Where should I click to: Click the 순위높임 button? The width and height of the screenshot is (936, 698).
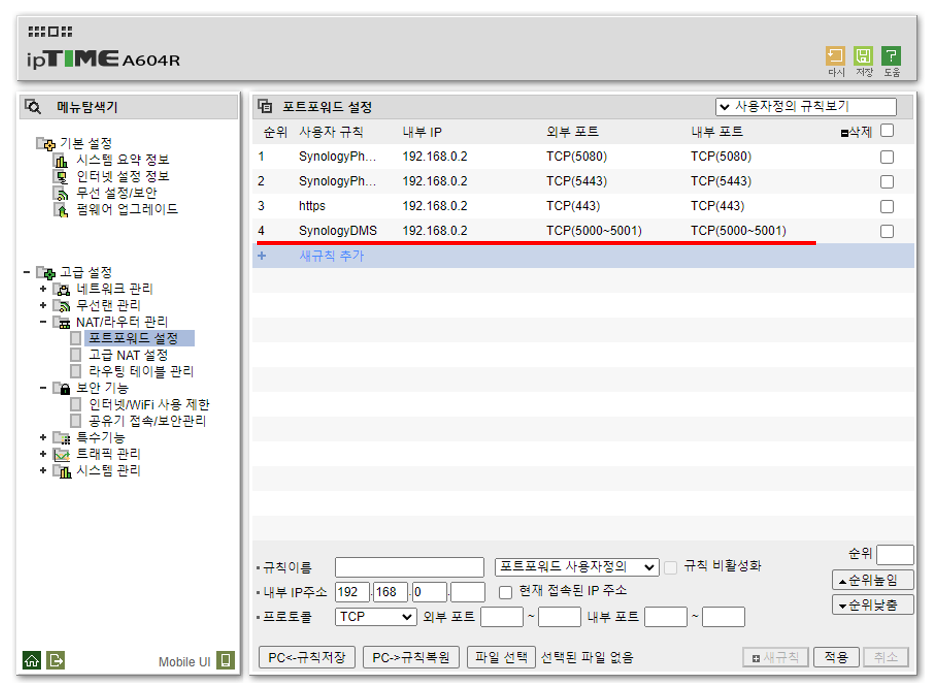click(873, 580)
